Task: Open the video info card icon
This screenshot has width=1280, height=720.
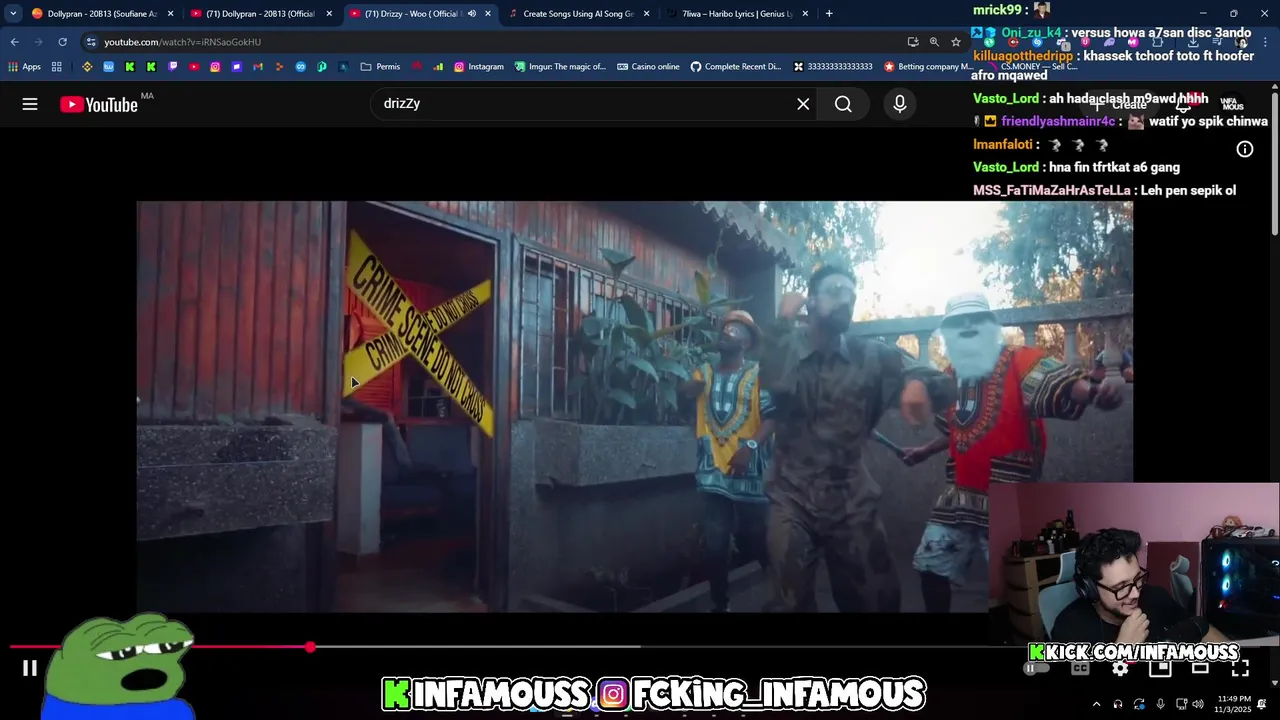Action: (1245, 149)
